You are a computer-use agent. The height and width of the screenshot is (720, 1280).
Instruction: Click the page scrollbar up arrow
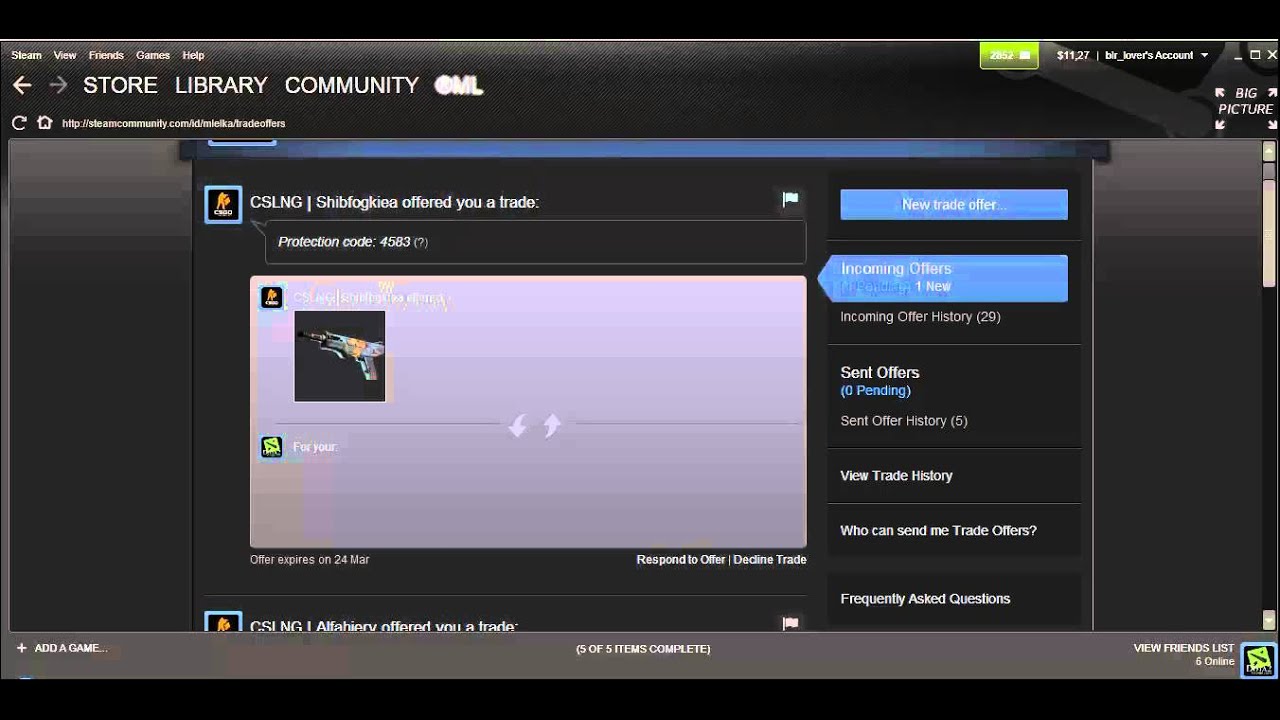1269,152
